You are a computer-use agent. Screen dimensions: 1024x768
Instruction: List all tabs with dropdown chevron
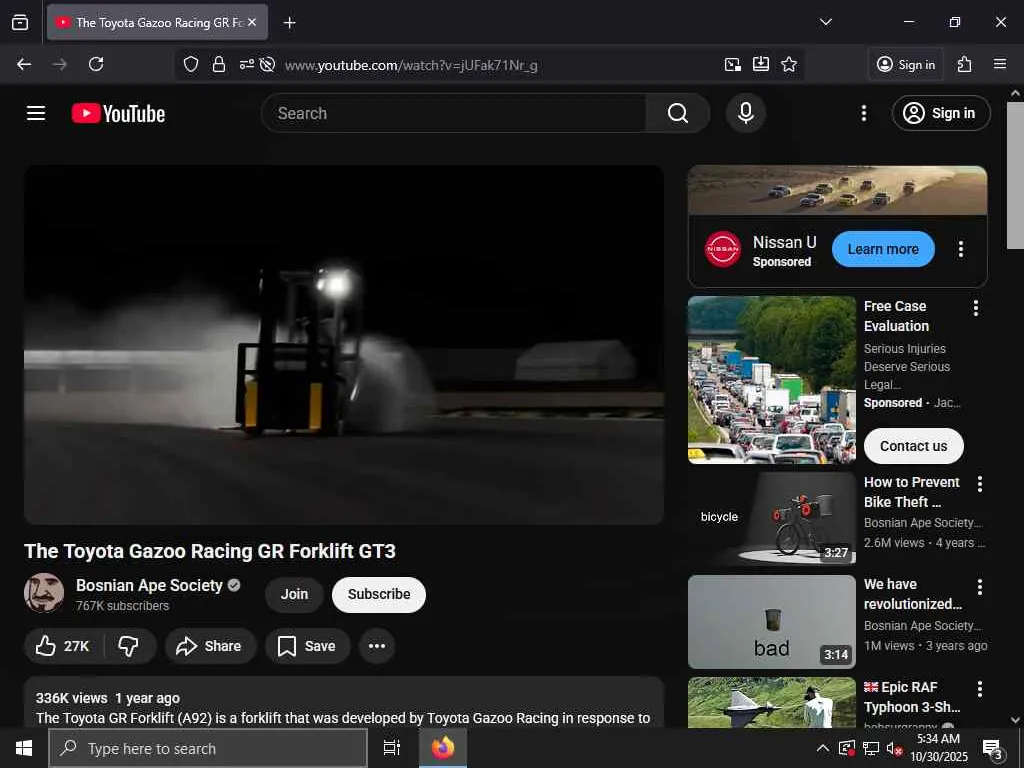click(x=825, y=22)
